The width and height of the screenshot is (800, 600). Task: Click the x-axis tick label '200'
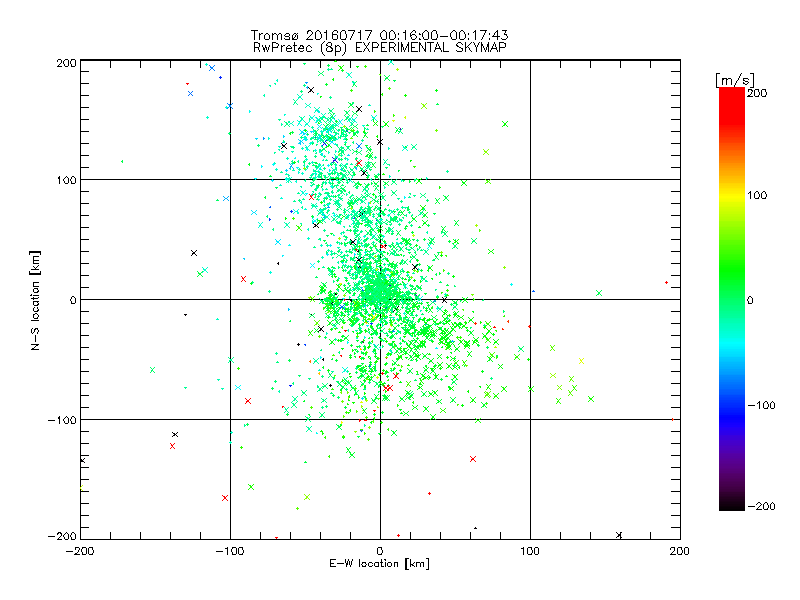pyautogui.click(x=680, y=551)
